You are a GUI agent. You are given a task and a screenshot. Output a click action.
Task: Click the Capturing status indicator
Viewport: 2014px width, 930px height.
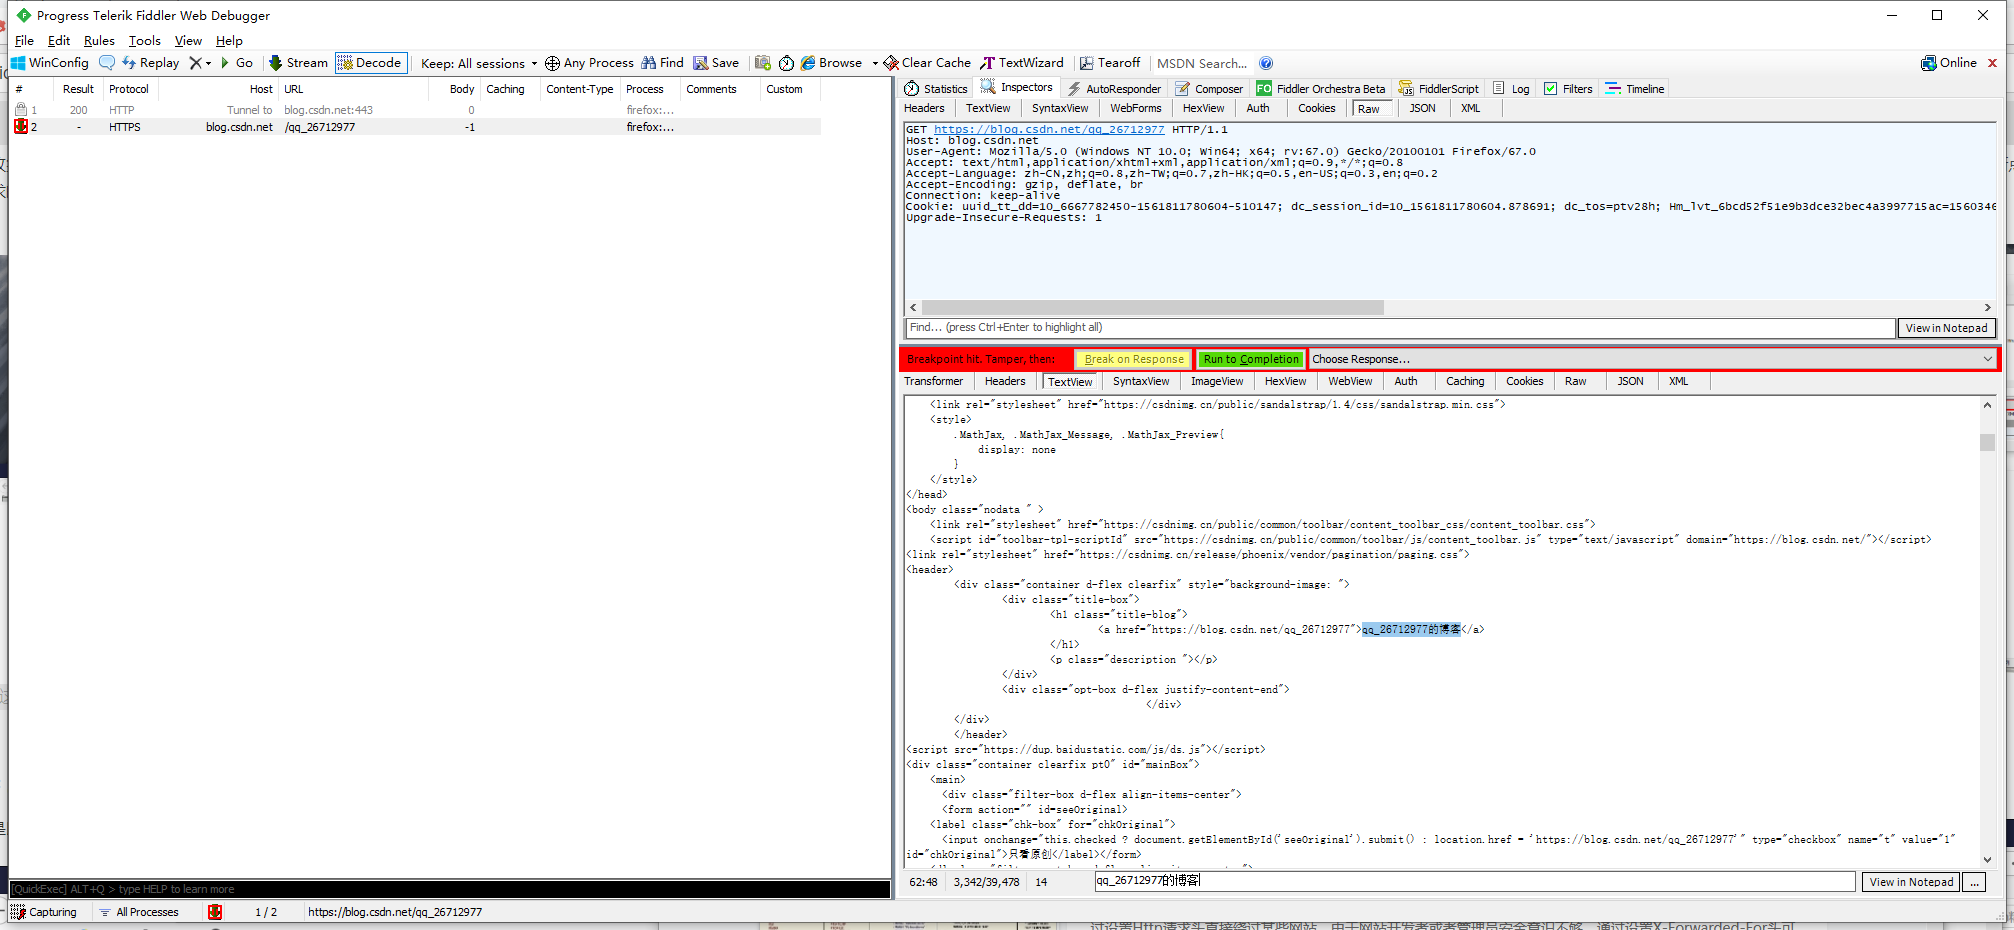click(x=44, y=912)
